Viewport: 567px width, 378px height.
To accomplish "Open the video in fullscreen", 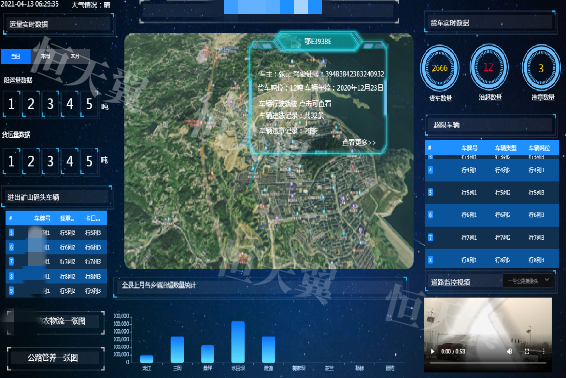I will [x=527, y=351].
